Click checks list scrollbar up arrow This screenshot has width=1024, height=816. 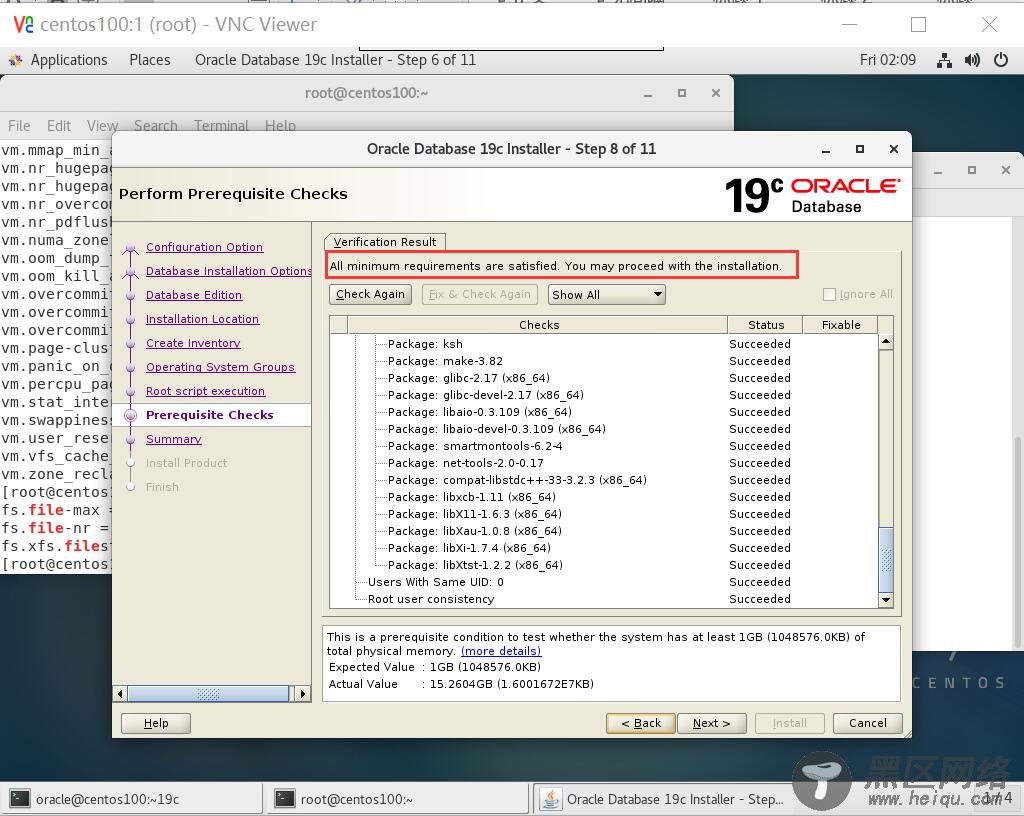click(x=886, y=341)
